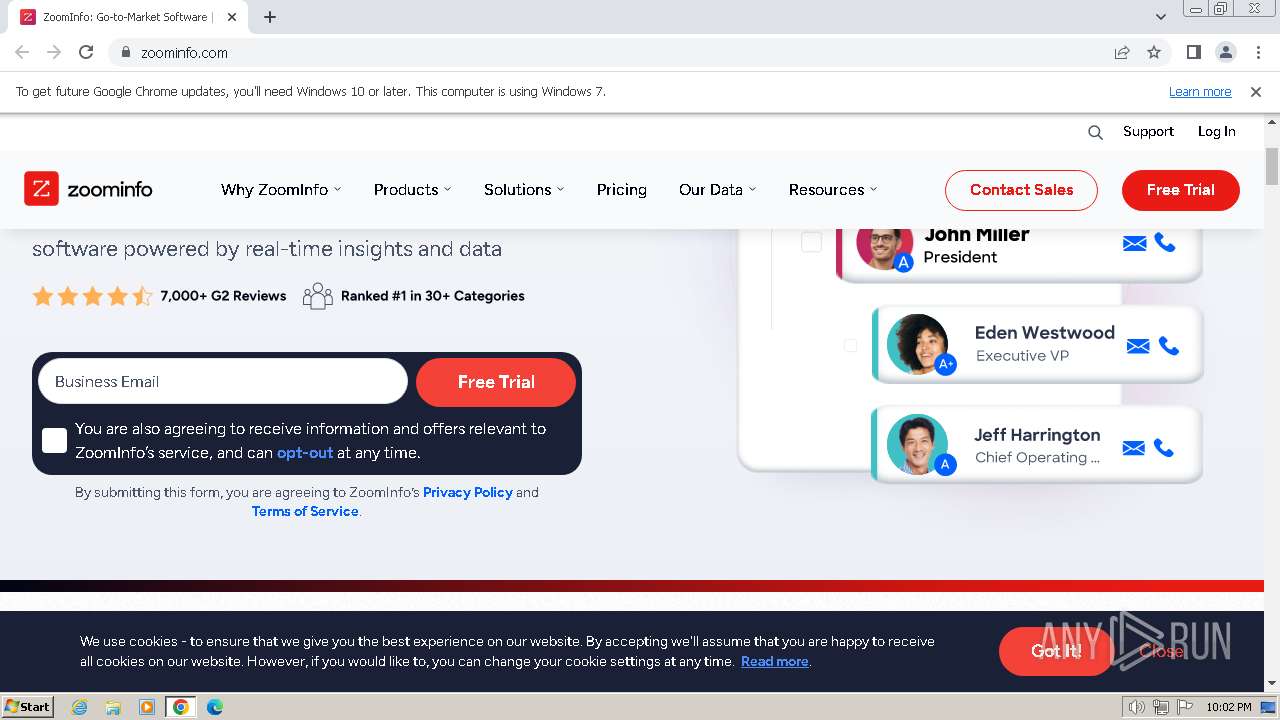This screenshot has width=1280, height=720.
Task: Tick the checkbox beside John Miller
Action: pyautogui.click(x=811, y=242)
